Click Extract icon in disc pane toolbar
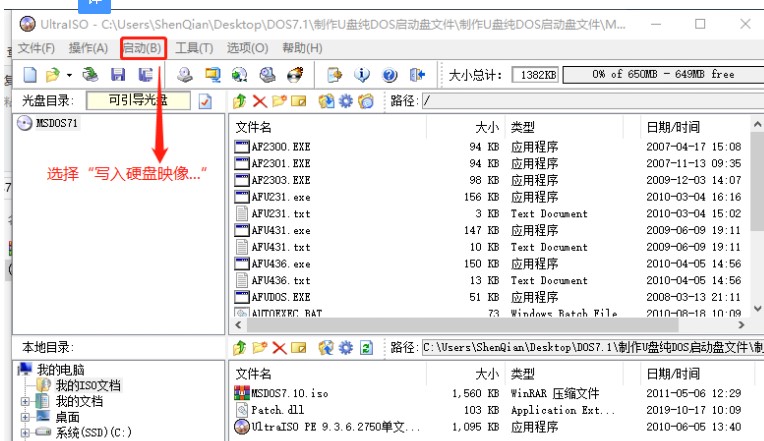This screenshot has width=764, height=441. pyautogui.click(x=326, y=101)
